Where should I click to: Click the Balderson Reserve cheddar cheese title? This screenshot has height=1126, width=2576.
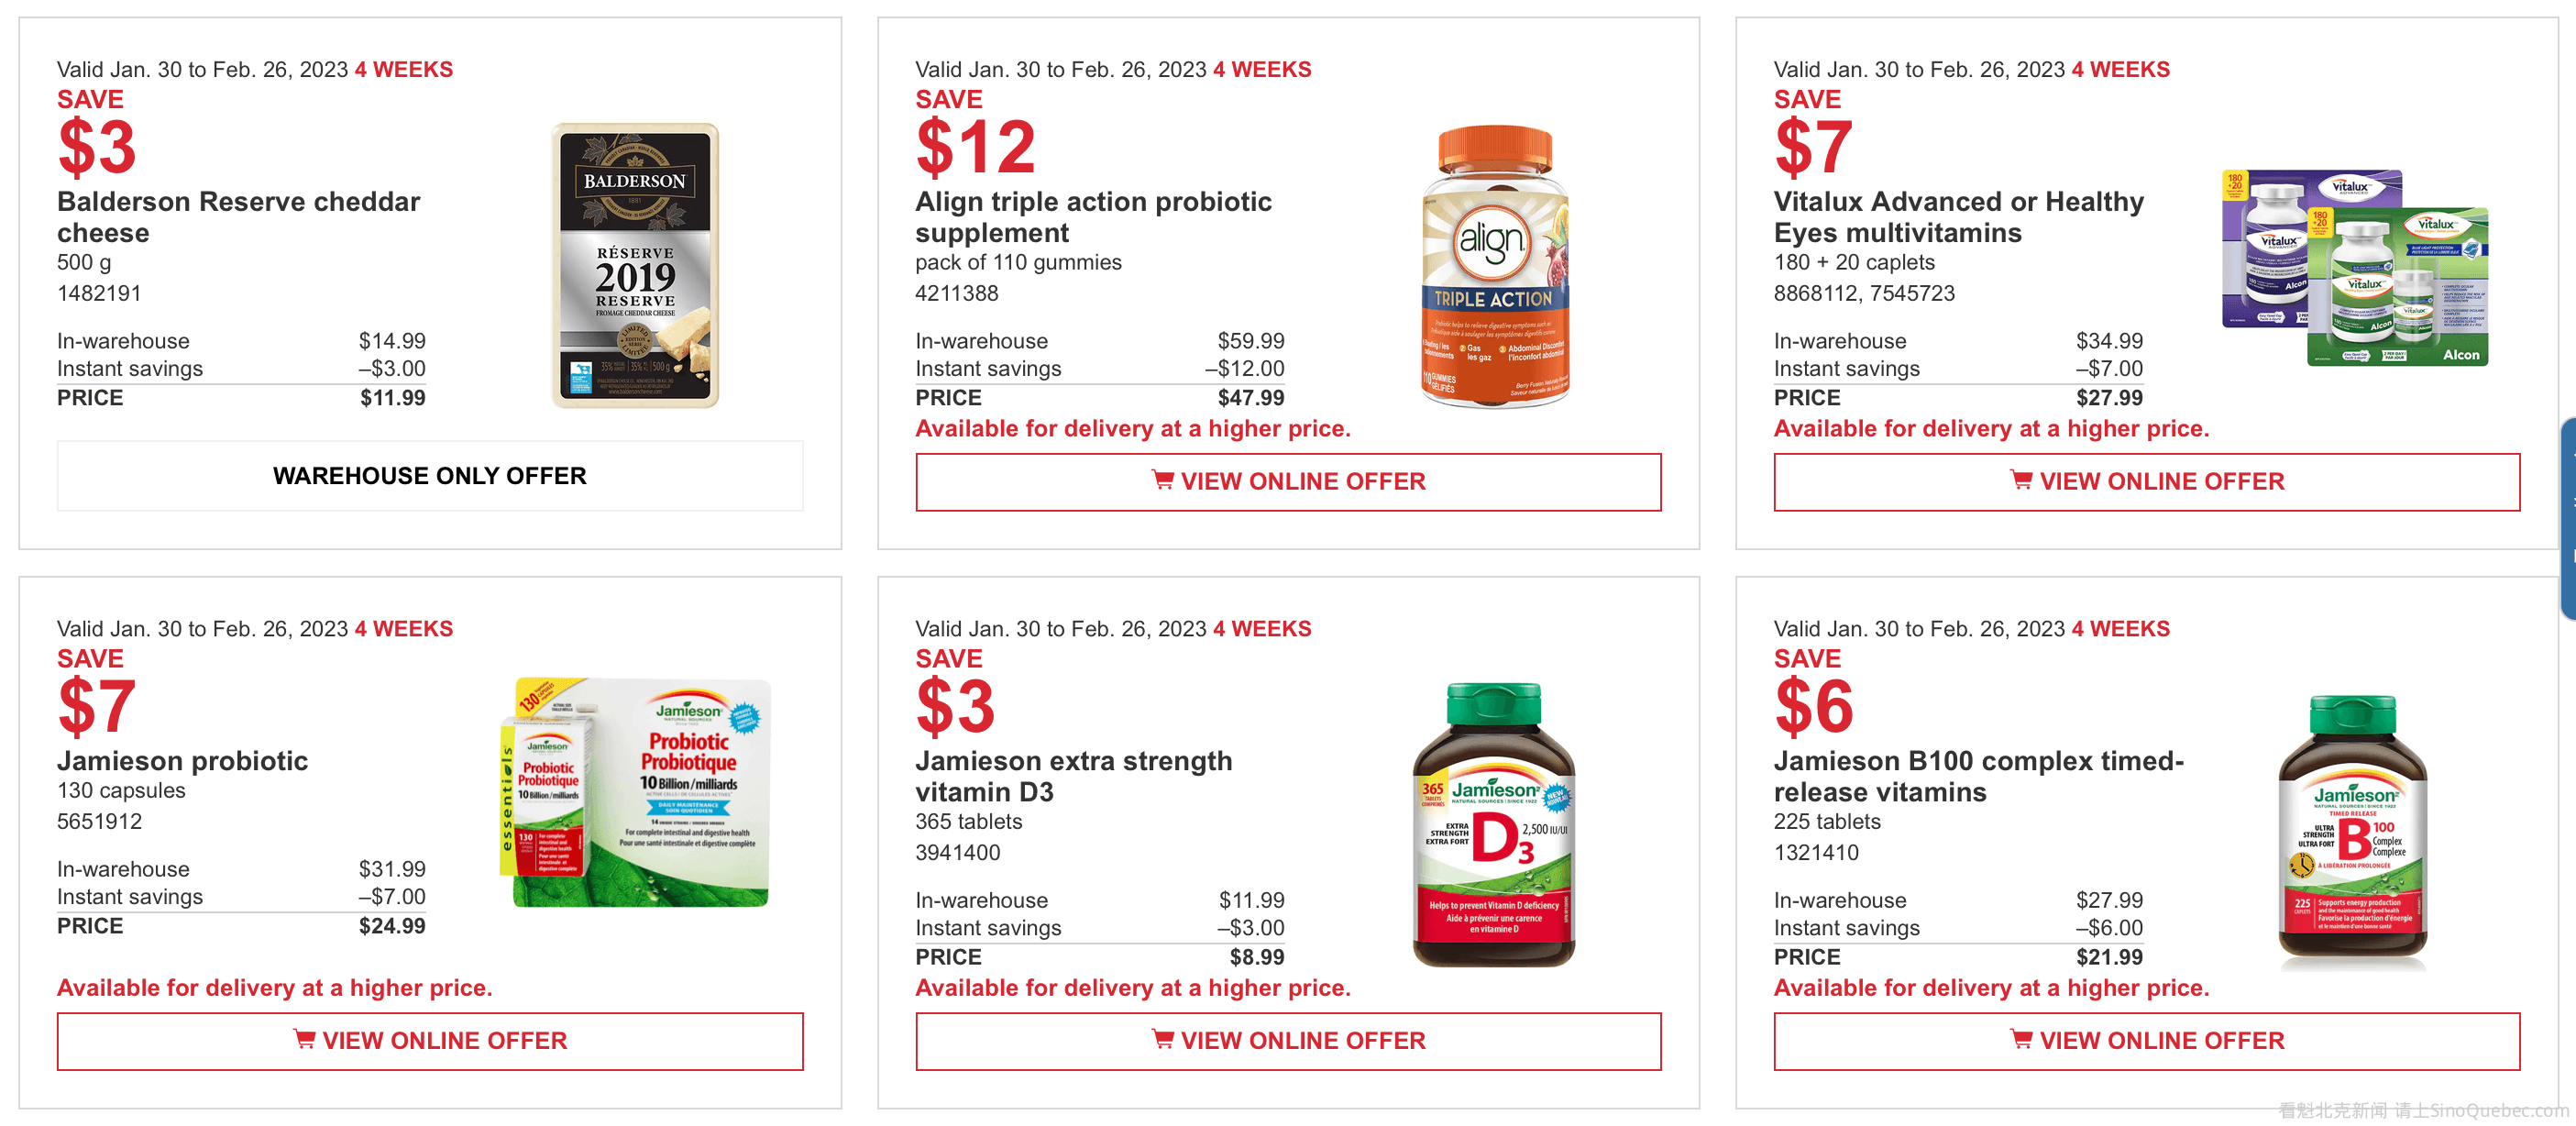(x=239, y=217)
